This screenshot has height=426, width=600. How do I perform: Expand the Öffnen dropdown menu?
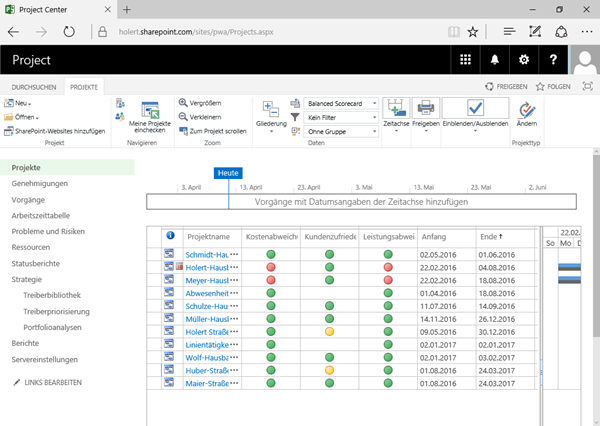37,118
